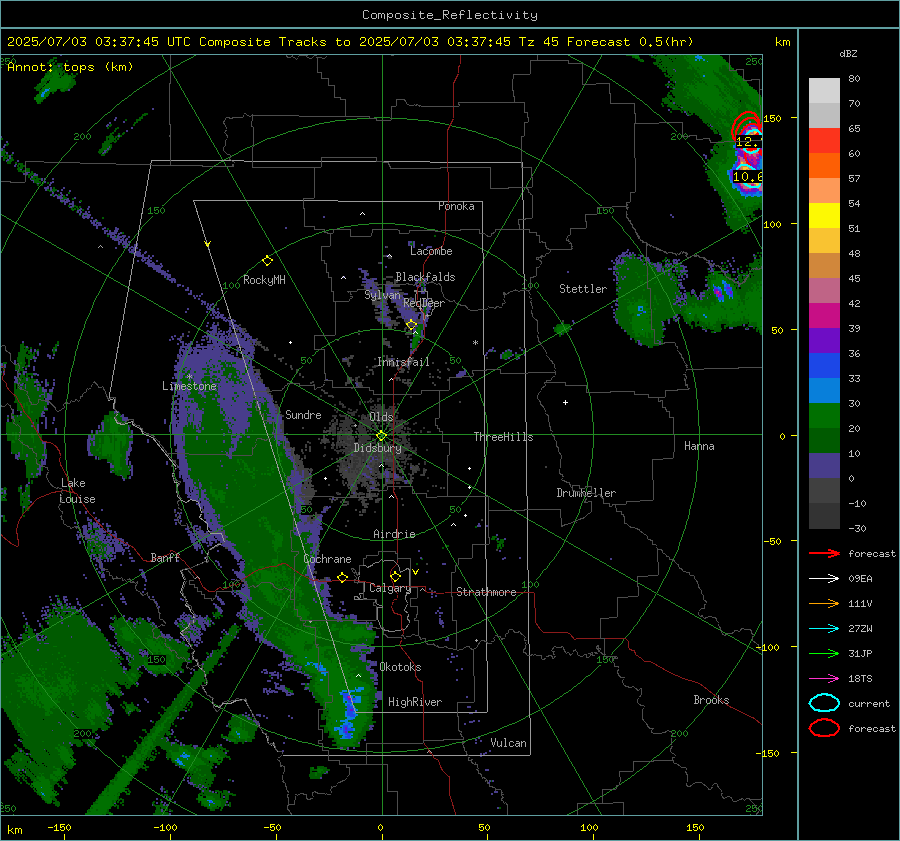Click the yellow diamond marker below Cochrane
This screenshot has width=900, height=841.
click(x=342, y=577)
